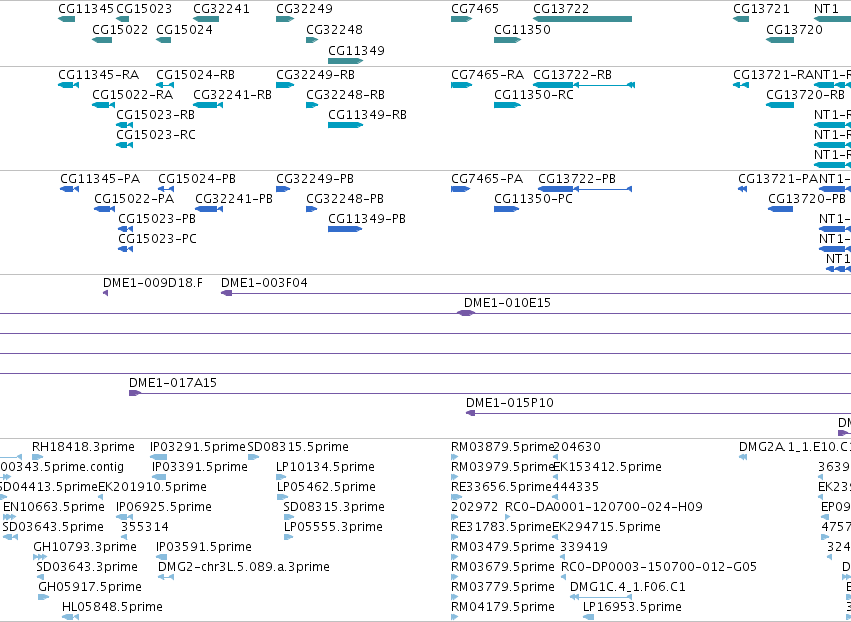Click protein CG15023-PC
Viewport: 851px width, 622px height.
(x=157, y=239)
